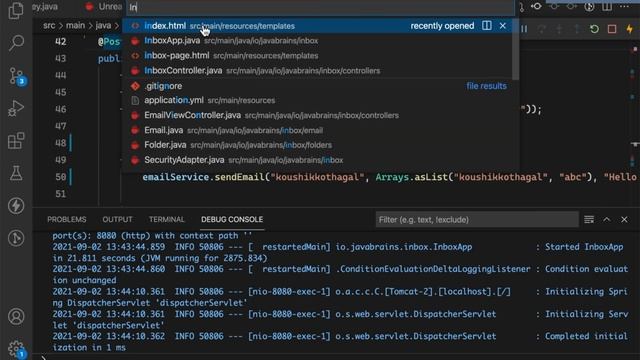Select application.yml result
Screen dimensions: 640x360
point(318,100)
